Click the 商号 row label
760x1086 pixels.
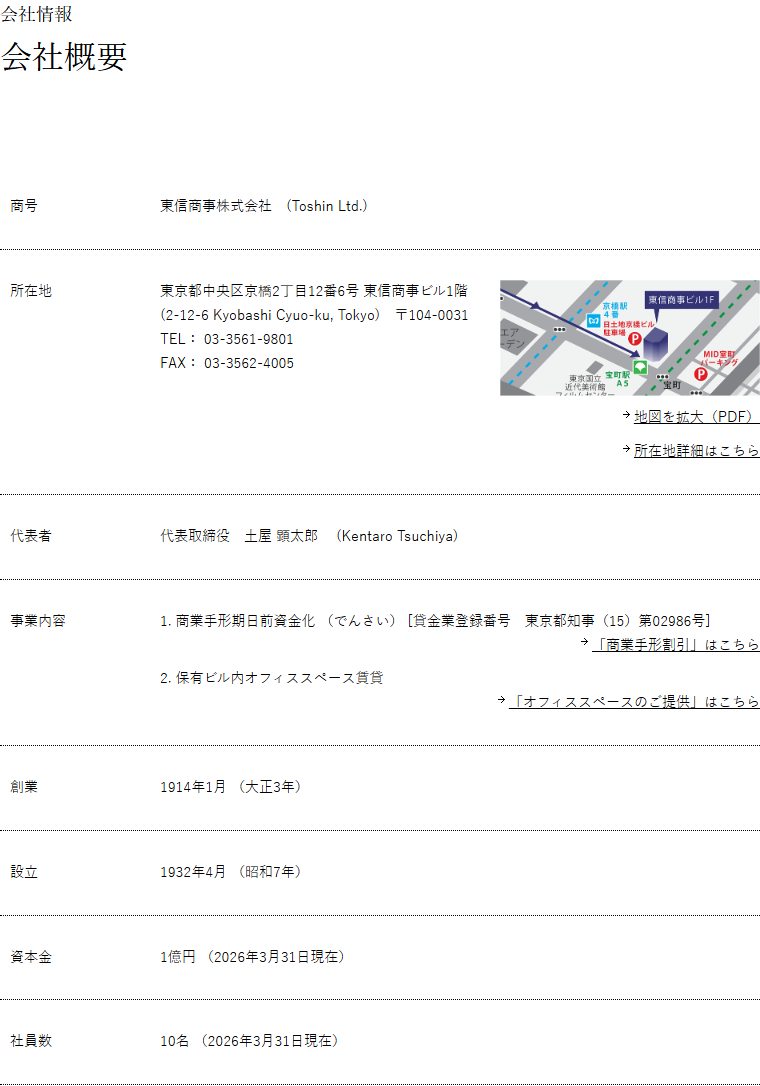[24, 206]
